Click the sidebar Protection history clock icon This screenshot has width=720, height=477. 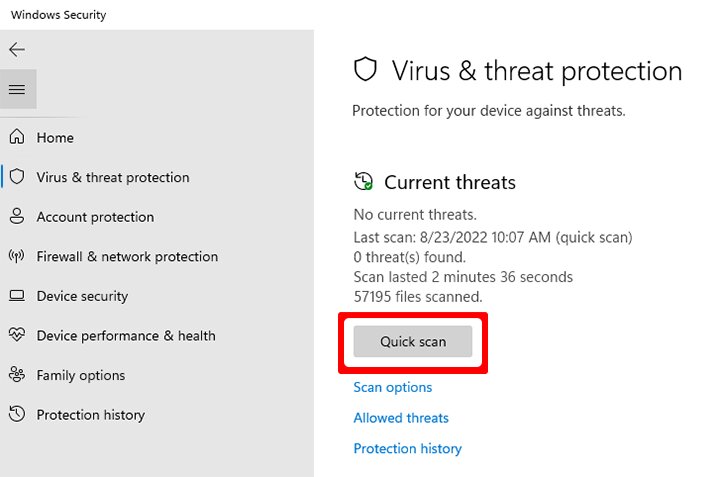(17, 415)
